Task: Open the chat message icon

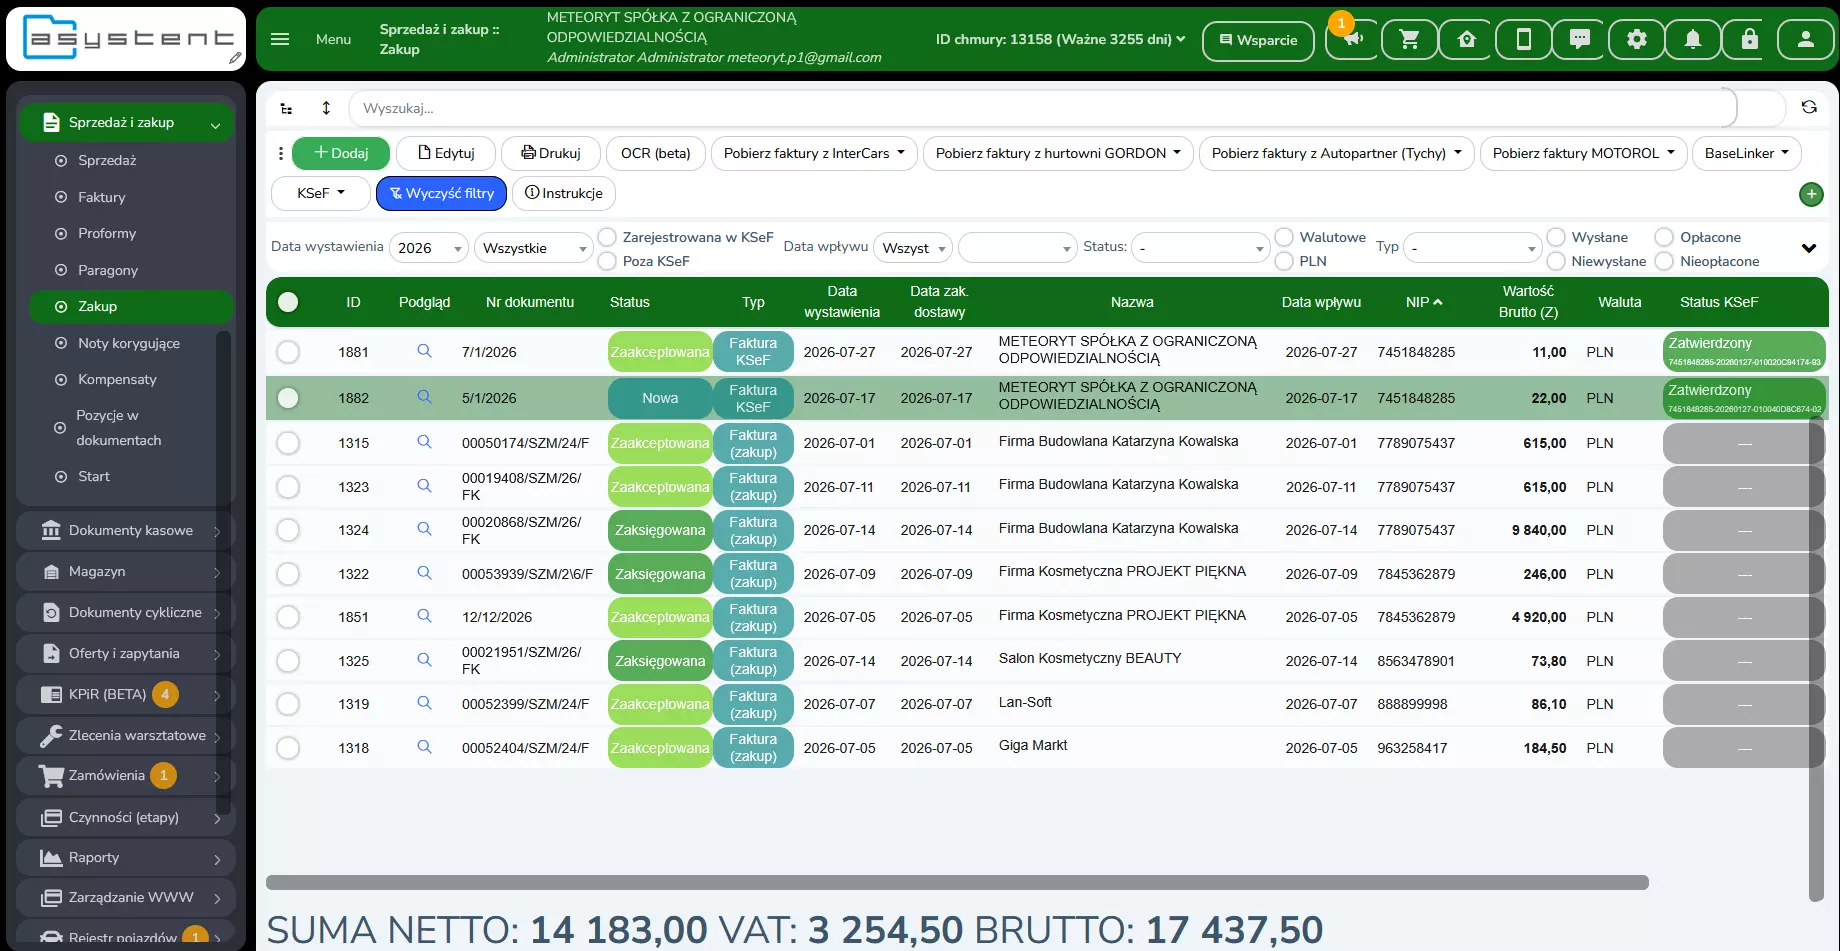Action: pyautogui.click(x=1580, y=40)
